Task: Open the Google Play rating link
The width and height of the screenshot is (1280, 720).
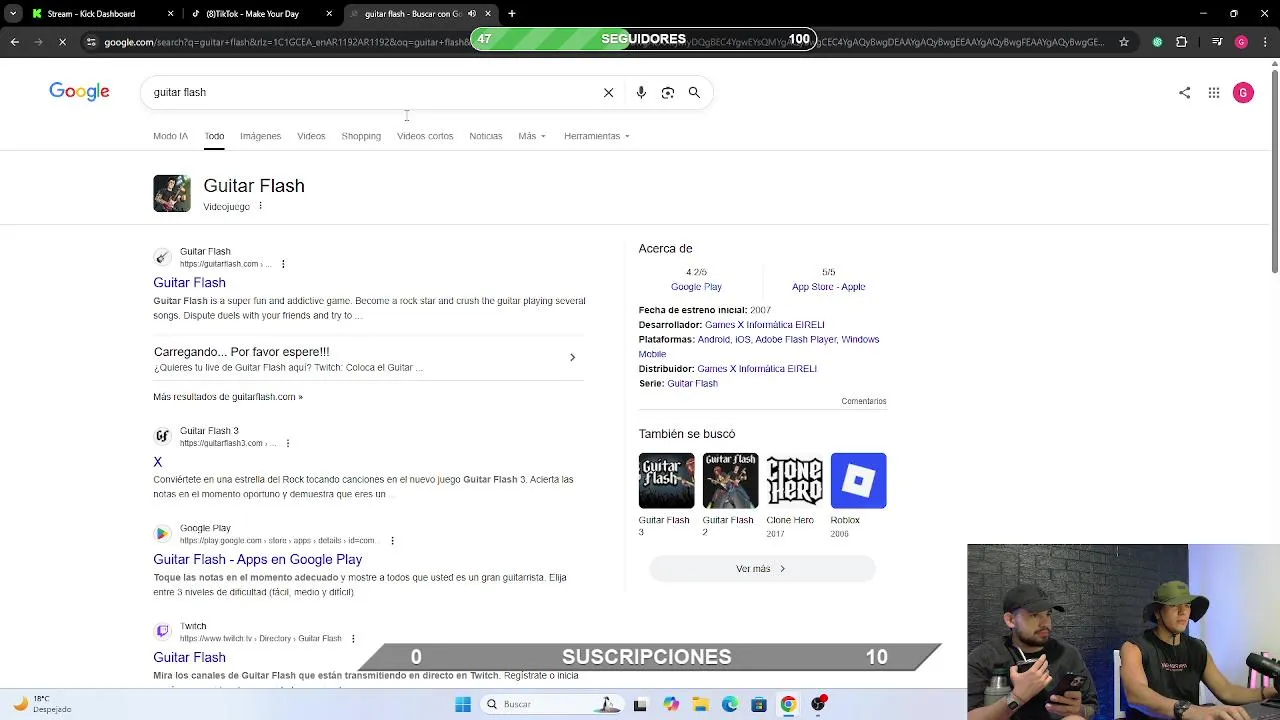Action: [696, 287]
